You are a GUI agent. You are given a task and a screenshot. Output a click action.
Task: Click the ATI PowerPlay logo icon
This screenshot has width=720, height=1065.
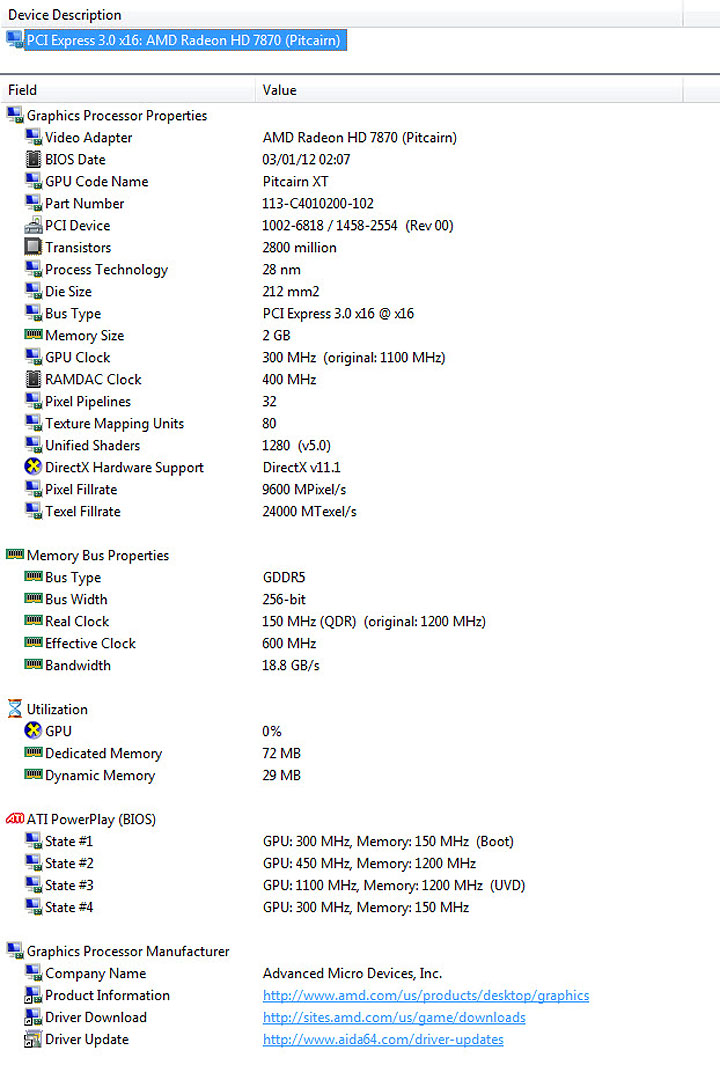click(14, 819)
